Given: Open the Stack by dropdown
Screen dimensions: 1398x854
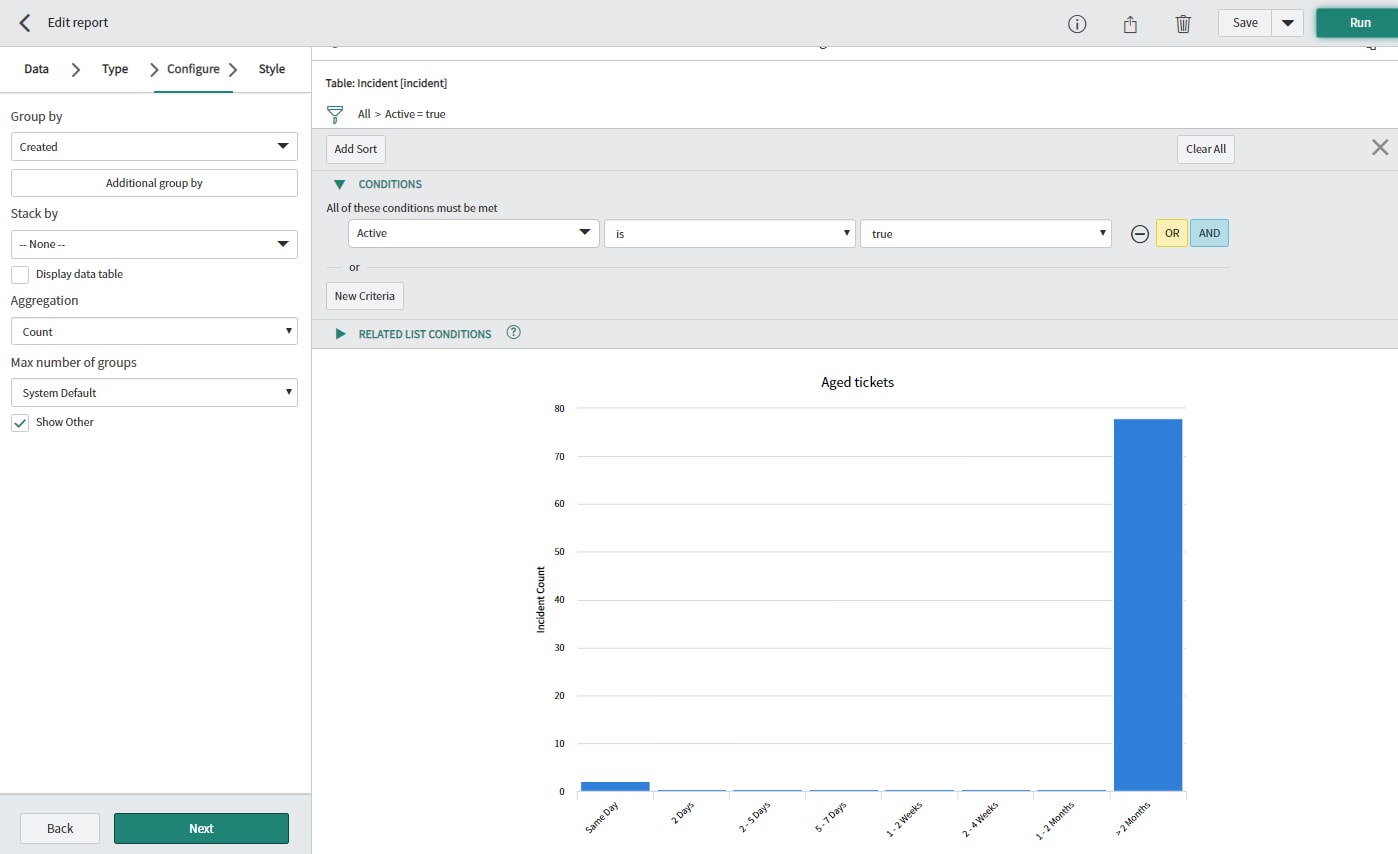Looking at the screenshot, I should pos(154,244).
